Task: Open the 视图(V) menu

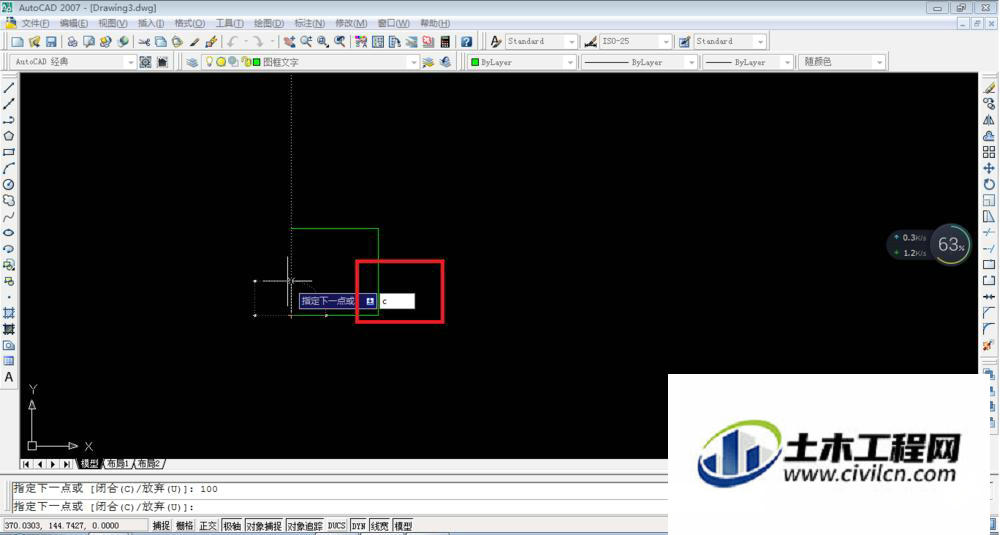Action: tap(113, 23)
